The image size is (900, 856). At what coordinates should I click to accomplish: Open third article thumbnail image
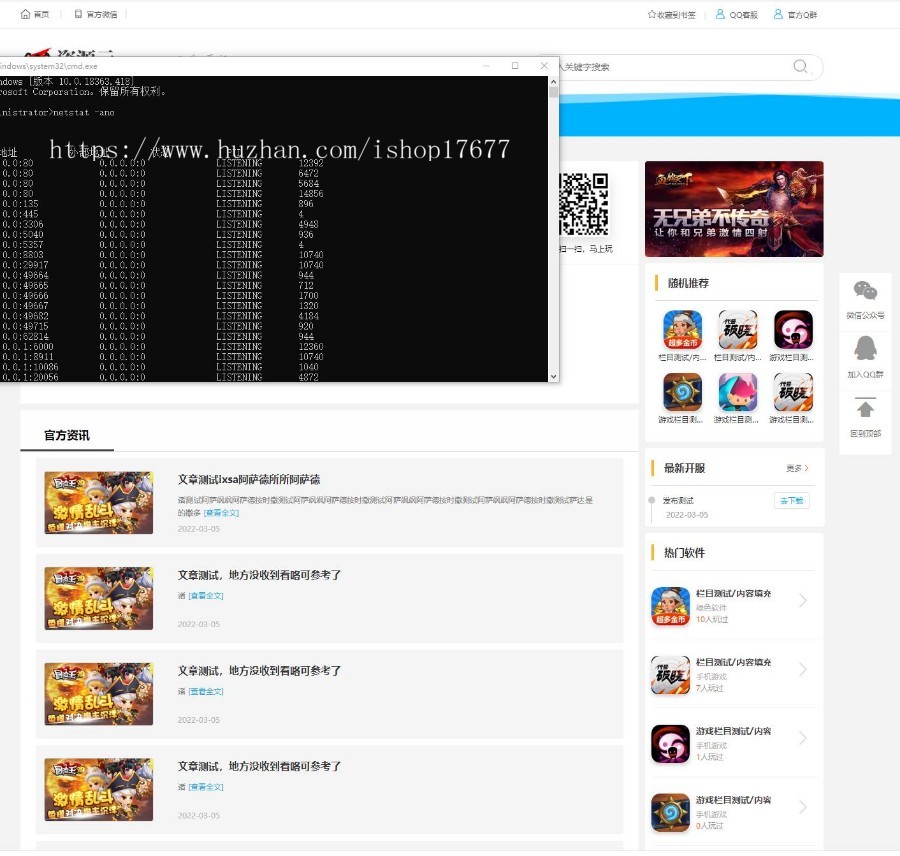coord(99,694)
